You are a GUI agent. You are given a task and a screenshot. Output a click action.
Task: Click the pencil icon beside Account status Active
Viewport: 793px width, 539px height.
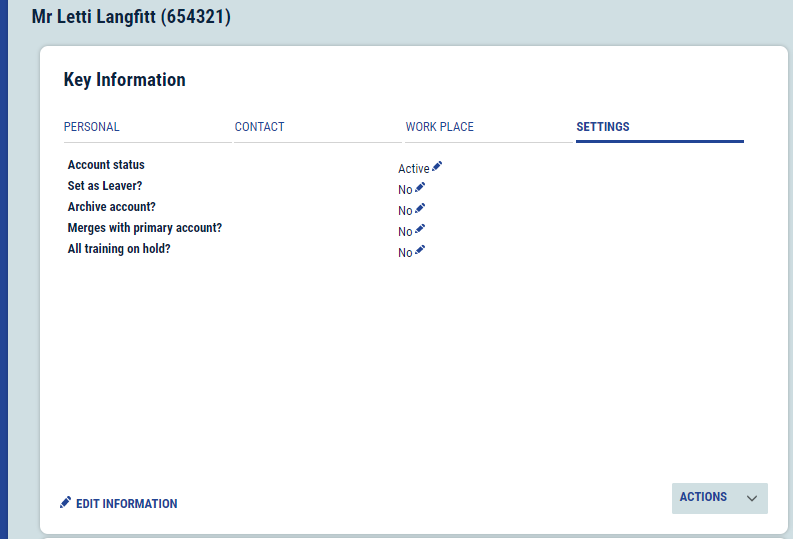click(437, 167)
